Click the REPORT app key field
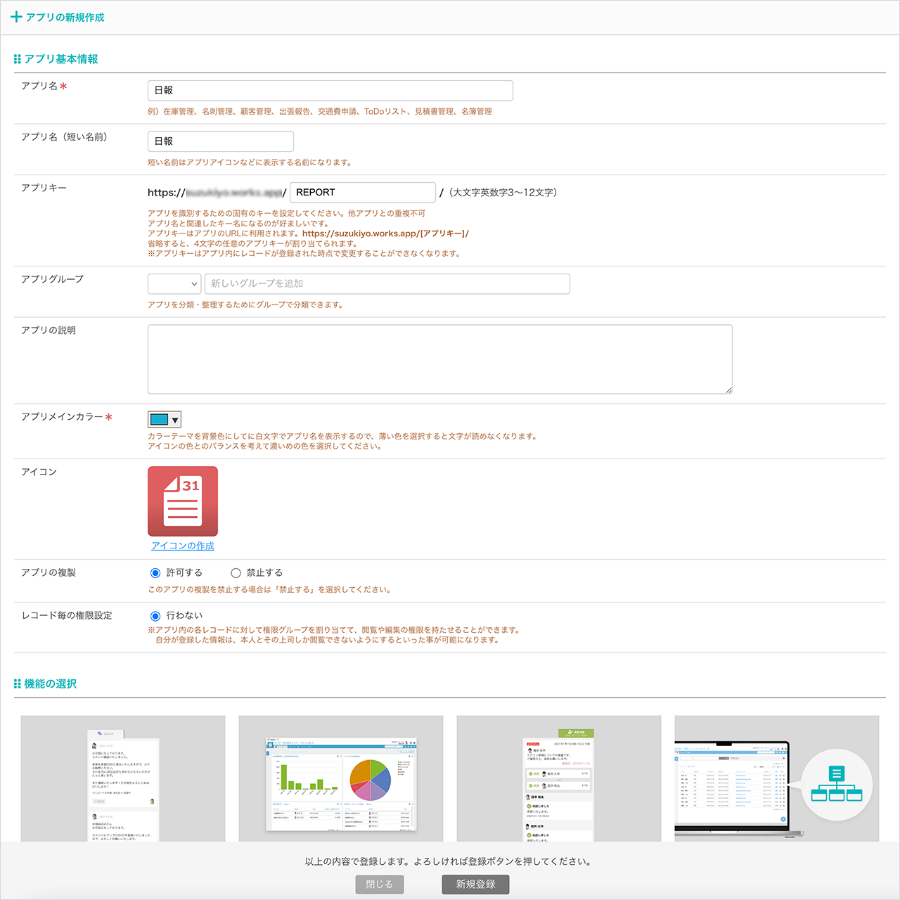900x900 pixels. (x=363, y=192)
